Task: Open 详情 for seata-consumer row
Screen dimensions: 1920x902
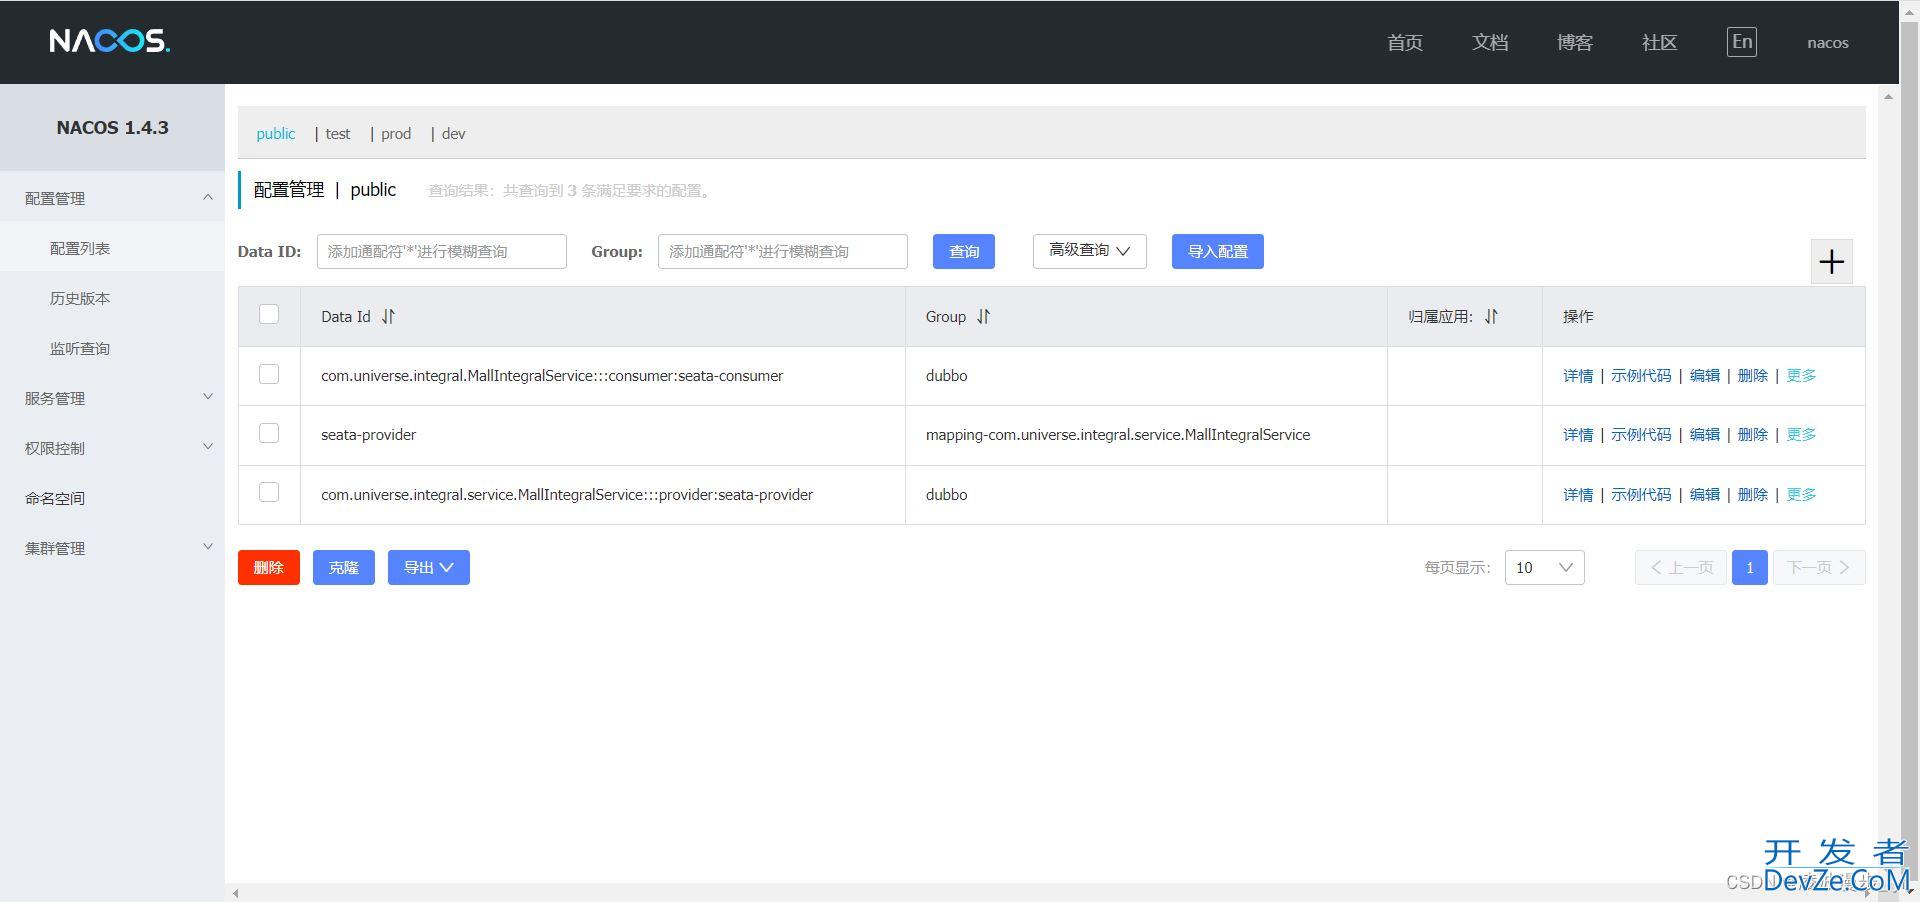Action: (x=1578, y=376)
